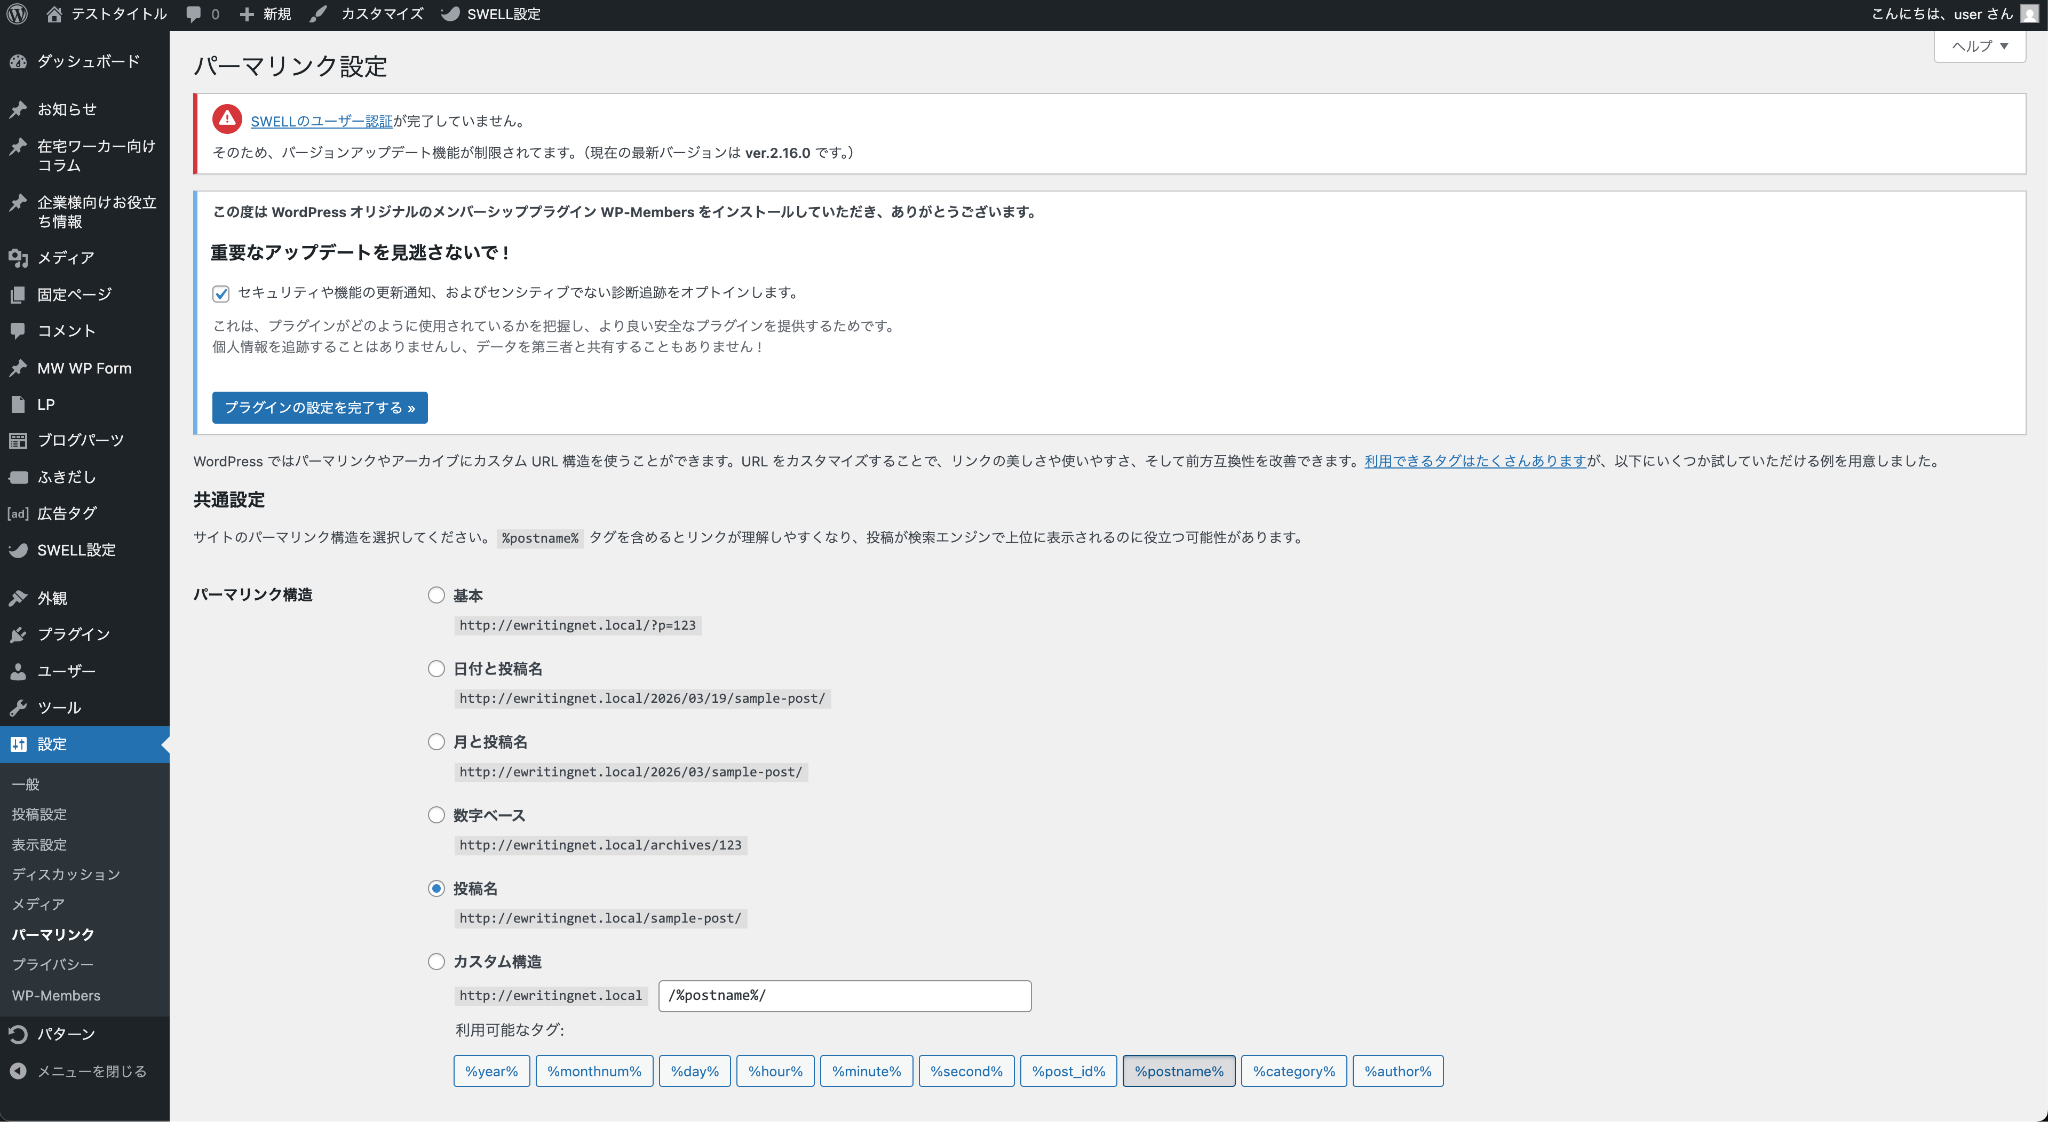This screenshot has height=1122, width=2048.
Task: Click the %postname% tag button
Action: (1179, 1071)
